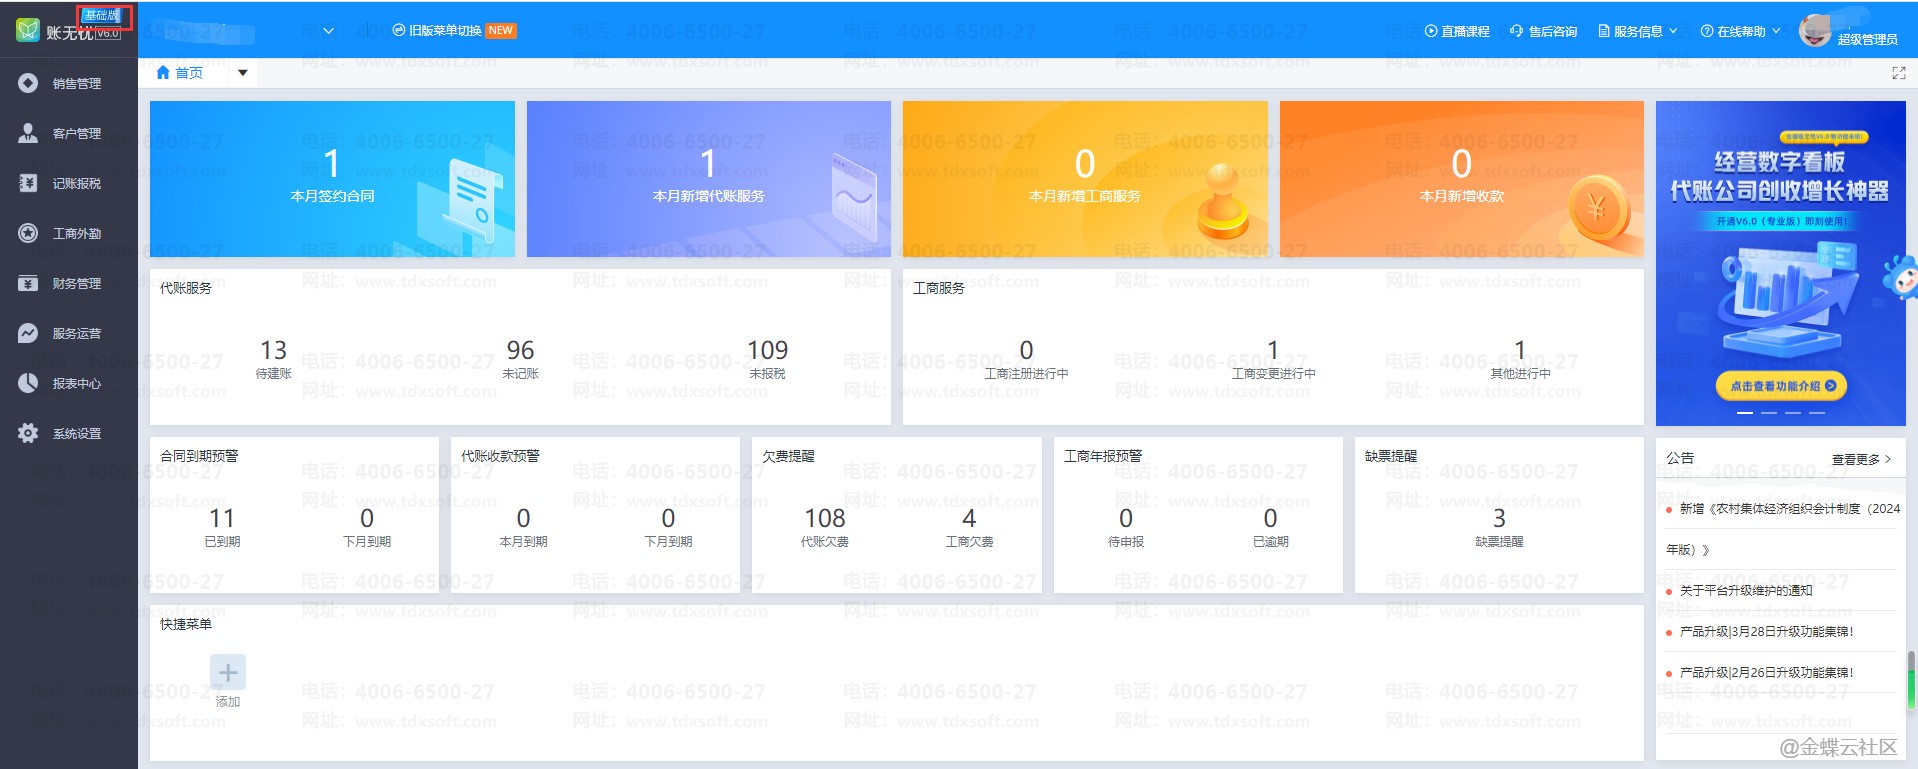Click 查看更多 in the 公告 panel

point(1860,459)
